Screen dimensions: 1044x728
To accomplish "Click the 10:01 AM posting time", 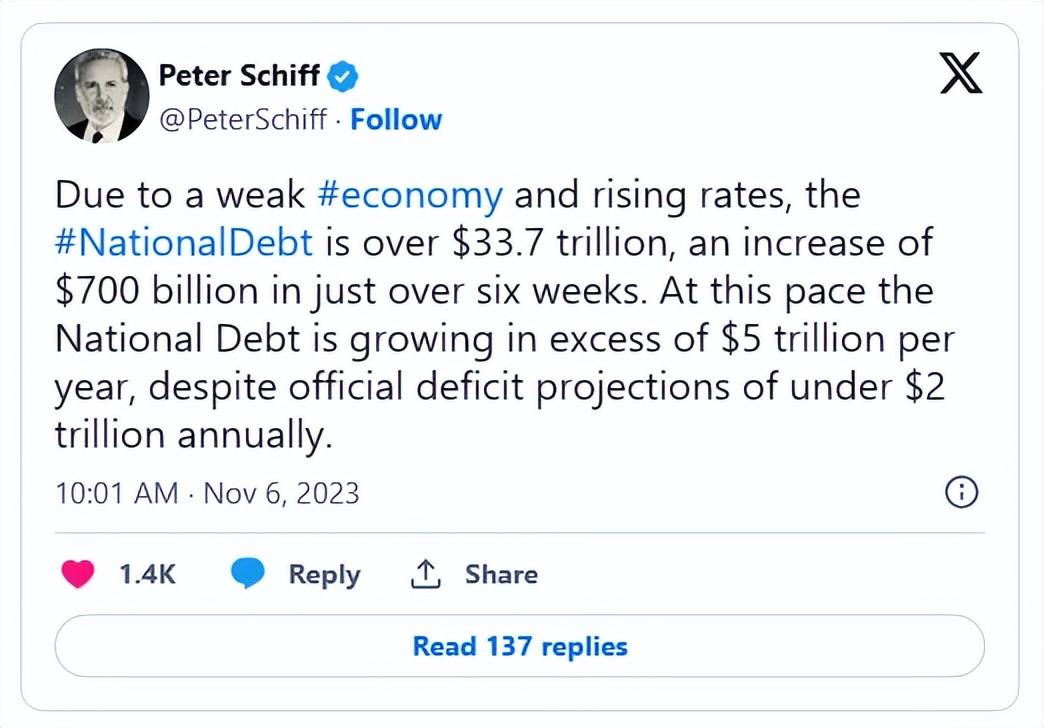I will [116, 493].
